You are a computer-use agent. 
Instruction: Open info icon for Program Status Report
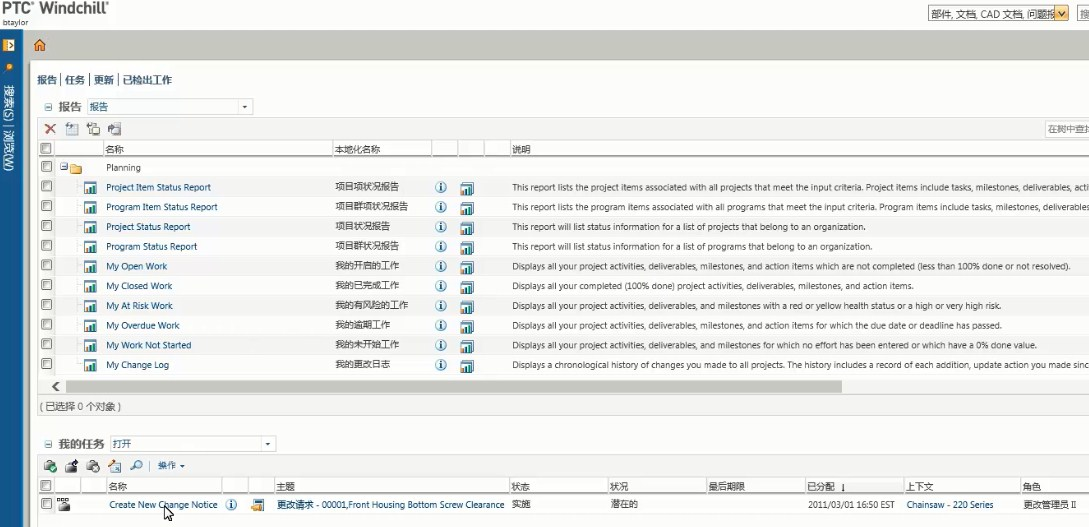440,246
